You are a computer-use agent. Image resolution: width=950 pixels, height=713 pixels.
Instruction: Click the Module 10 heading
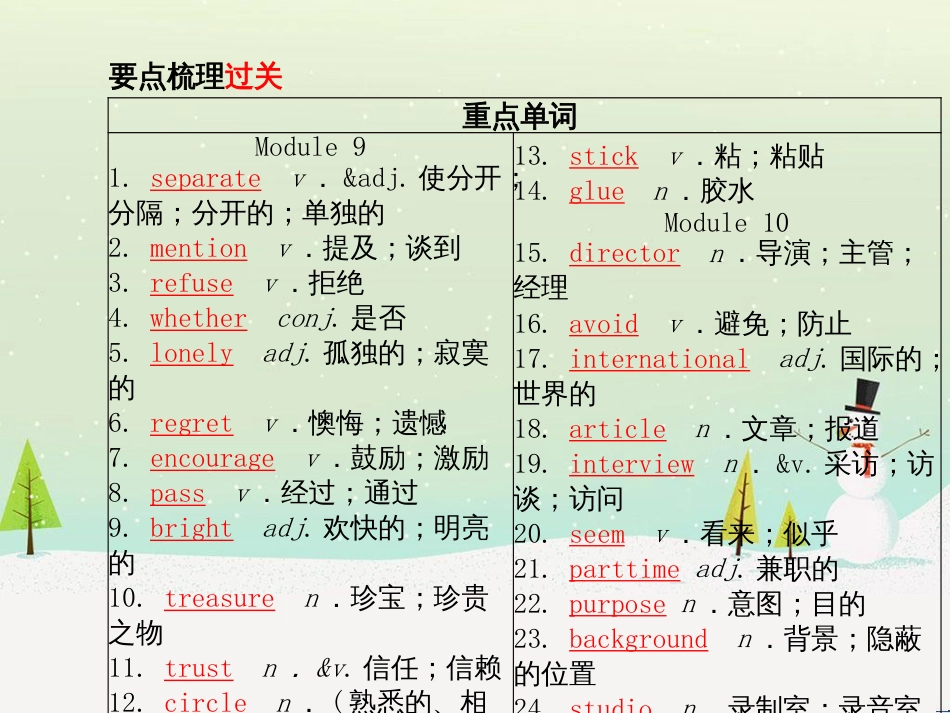pos(727,223)
